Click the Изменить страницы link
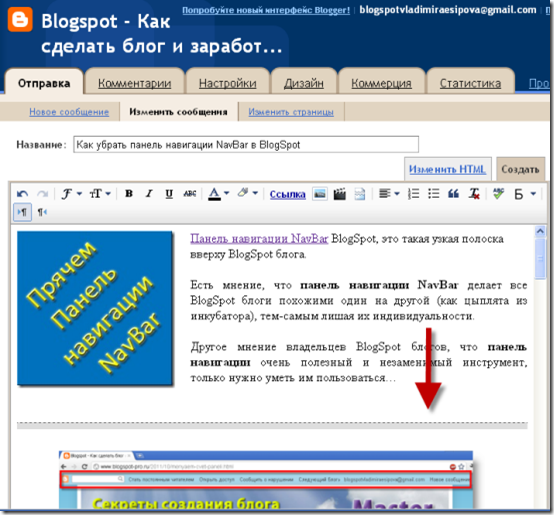 [291, 112]
